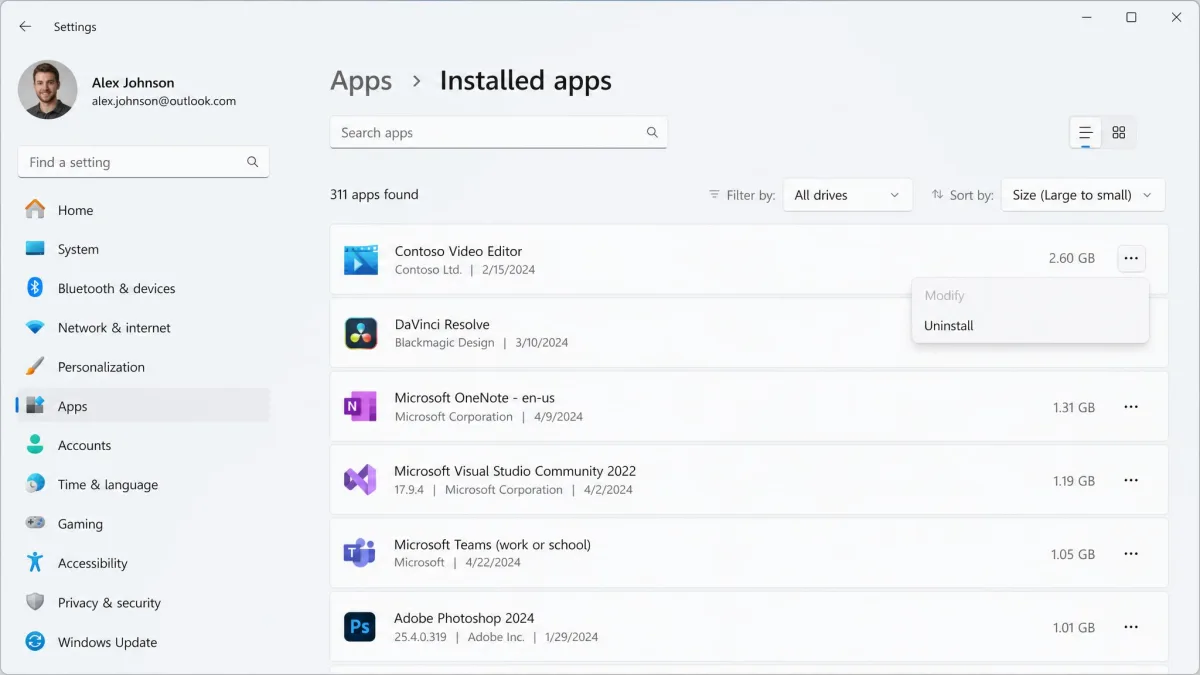Open the Sort by Size dropdown
The image size is (1200, 675).
[1083, 195]
